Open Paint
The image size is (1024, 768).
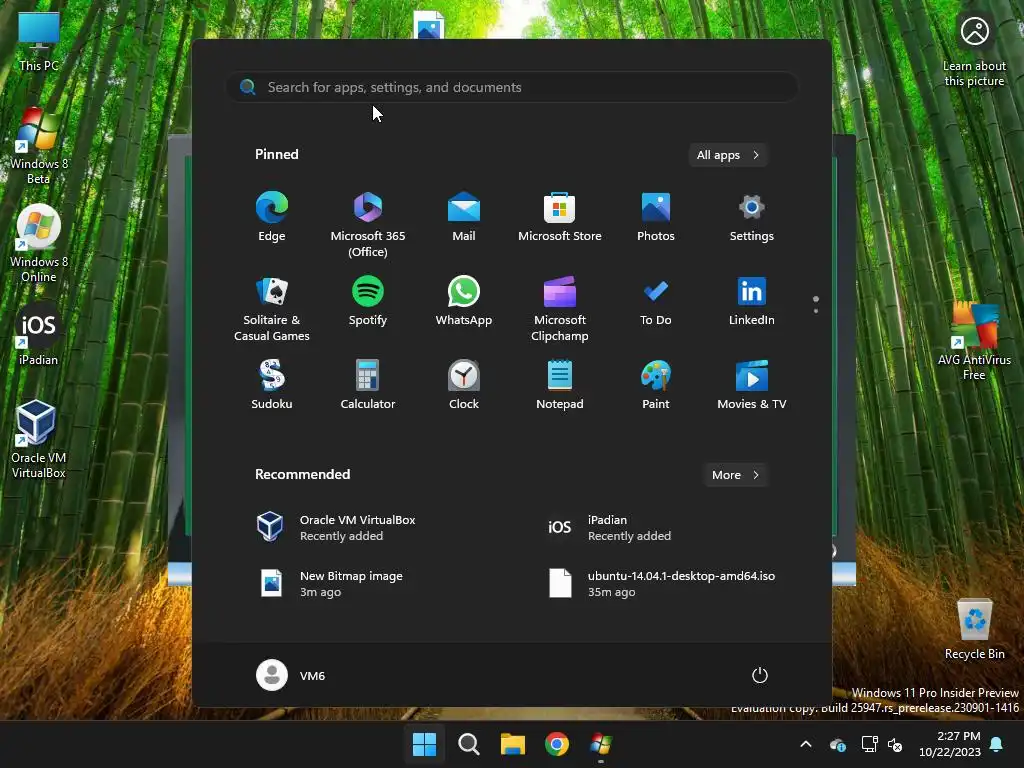click(x=656, y=385)
